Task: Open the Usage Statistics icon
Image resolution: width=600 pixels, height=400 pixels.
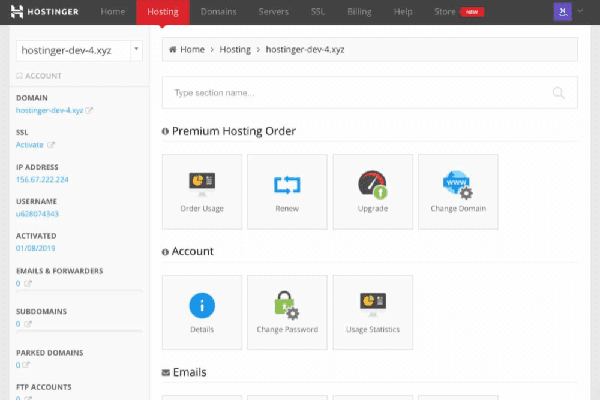Action: [372, 305]
